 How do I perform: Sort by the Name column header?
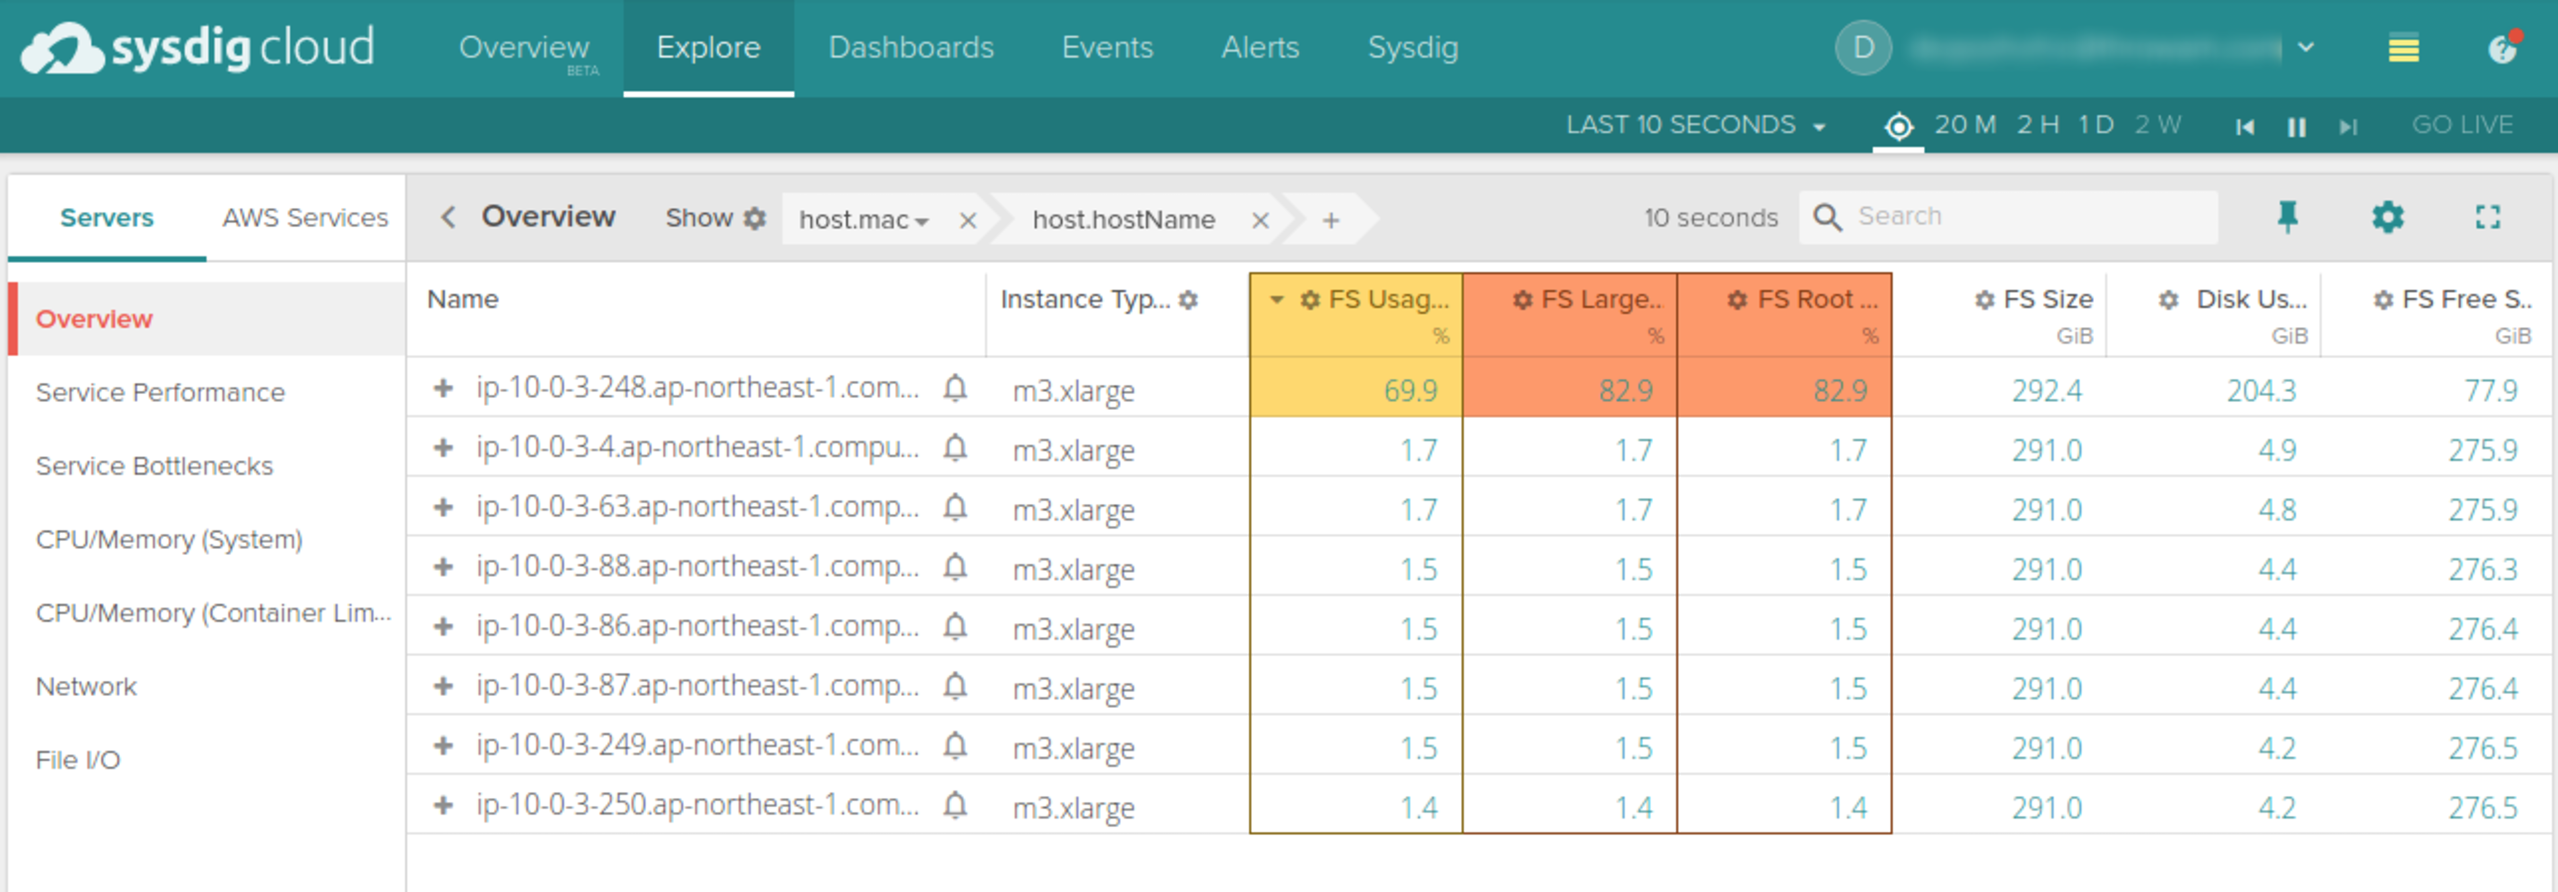coord(462,299)
